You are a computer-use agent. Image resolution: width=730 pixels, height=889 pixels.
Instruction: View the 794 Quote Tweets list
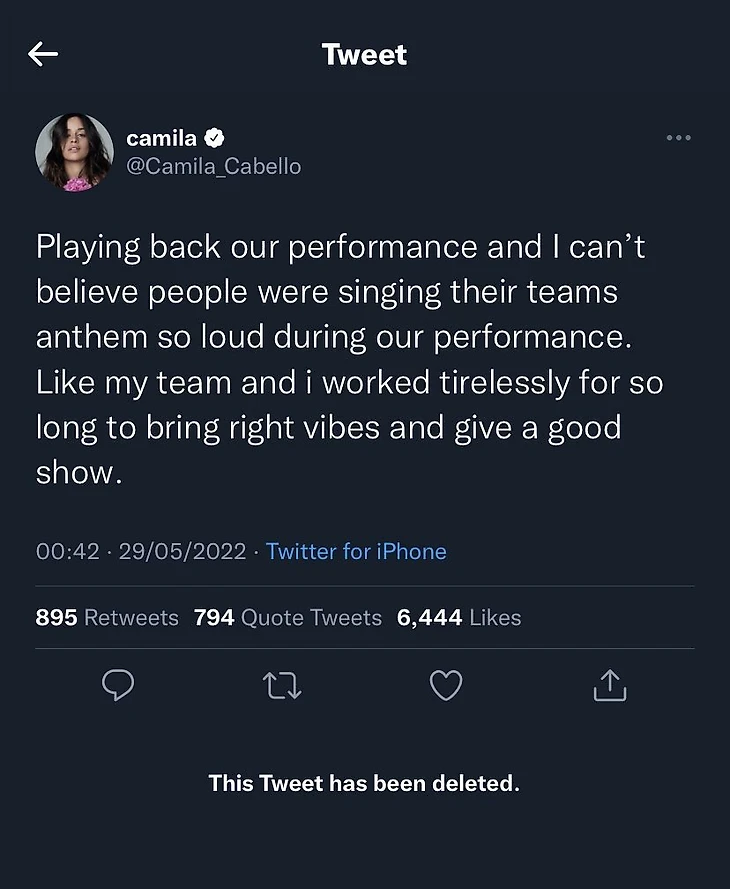tap(288, 618)
